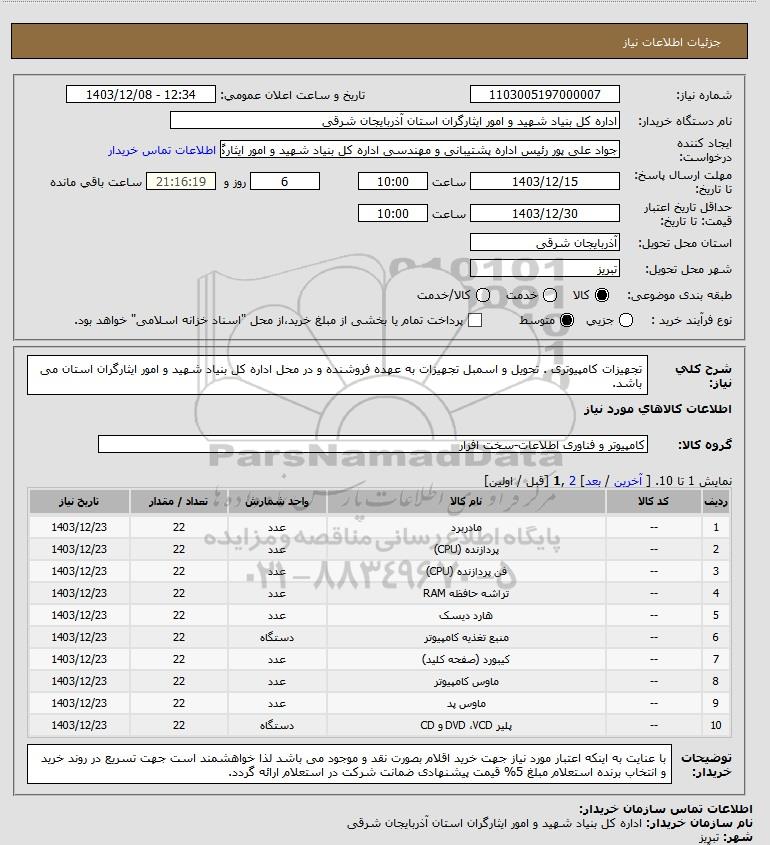Toggle the اسناد خزانه اسلامی payment checkbox
Screen dimensions: 770x845
click(475, 320)
